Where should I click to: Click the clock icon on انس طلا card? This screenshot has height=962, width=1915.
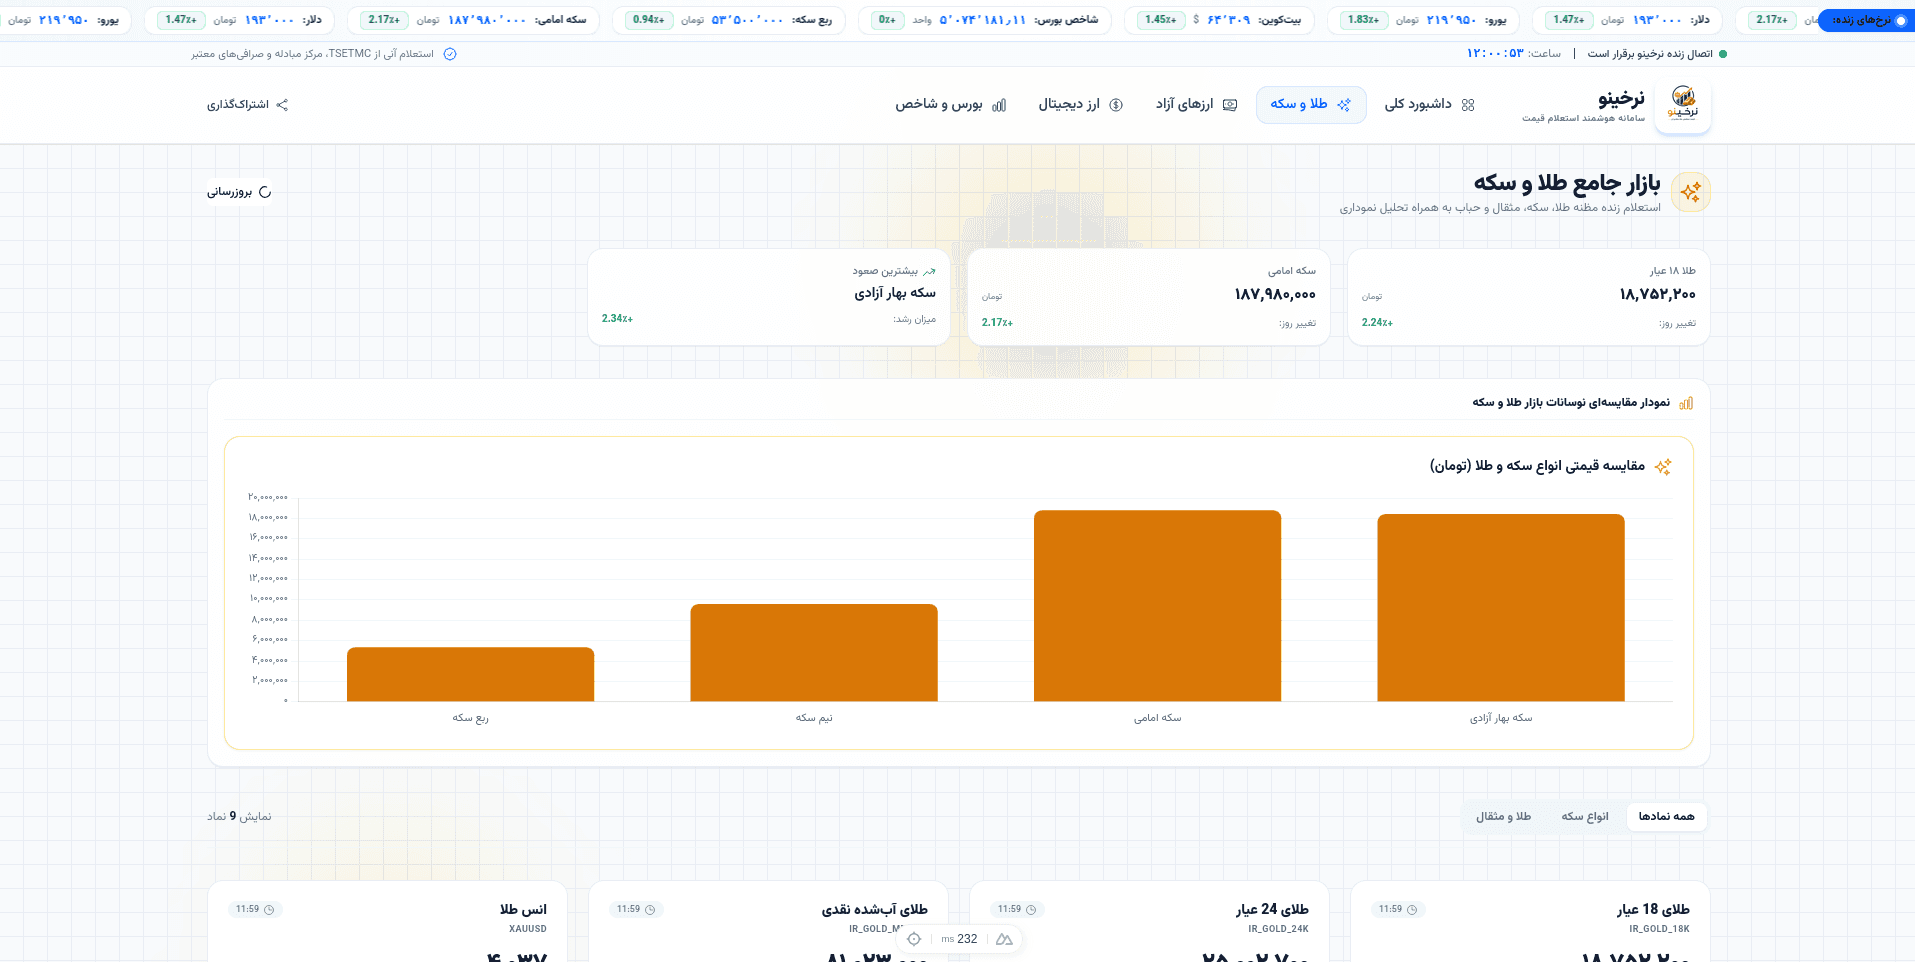point(269,910)
